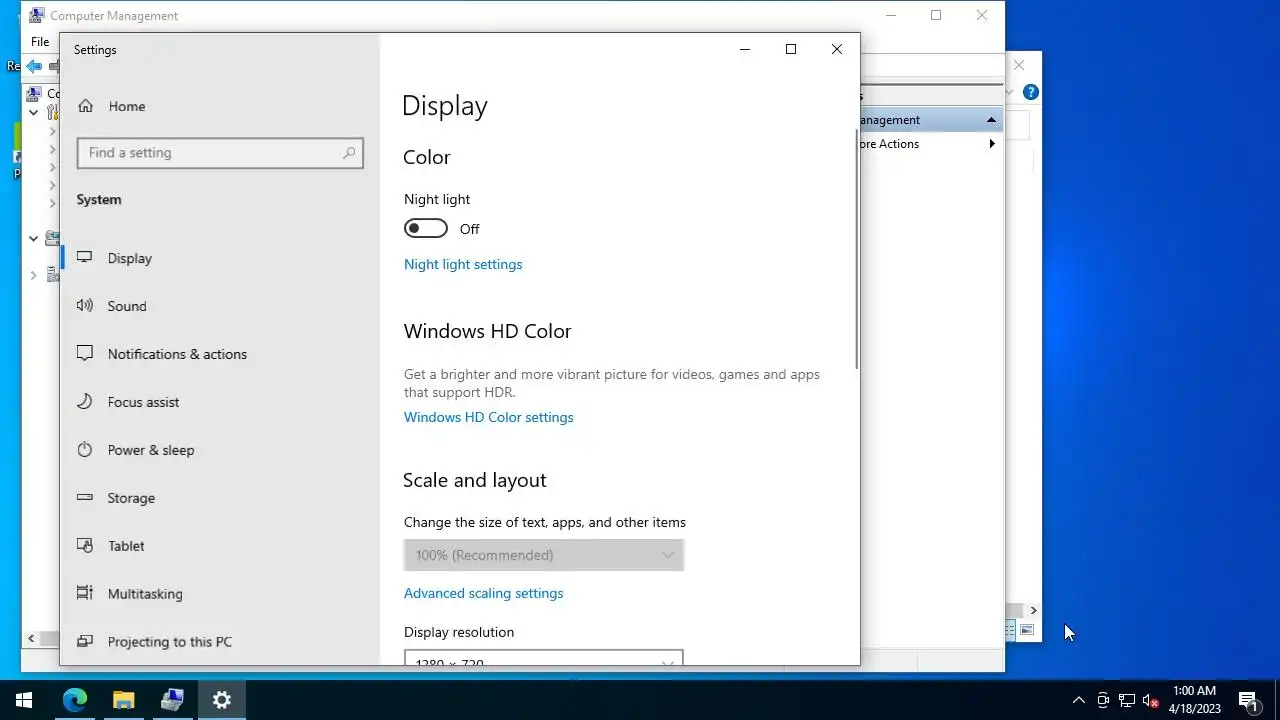Click the Settings gear in the taskbar
Screen dimensions: 1280x720
(221, 700)
